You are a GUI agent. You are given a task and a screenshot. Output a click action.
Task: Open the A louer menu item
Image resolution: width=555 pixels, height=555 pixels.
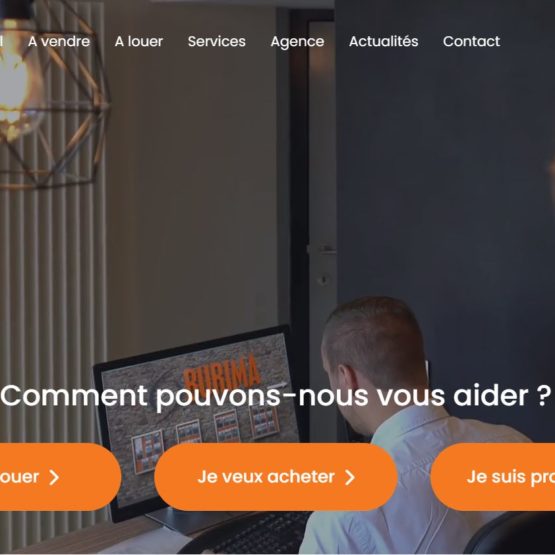[x=139, y=41]
